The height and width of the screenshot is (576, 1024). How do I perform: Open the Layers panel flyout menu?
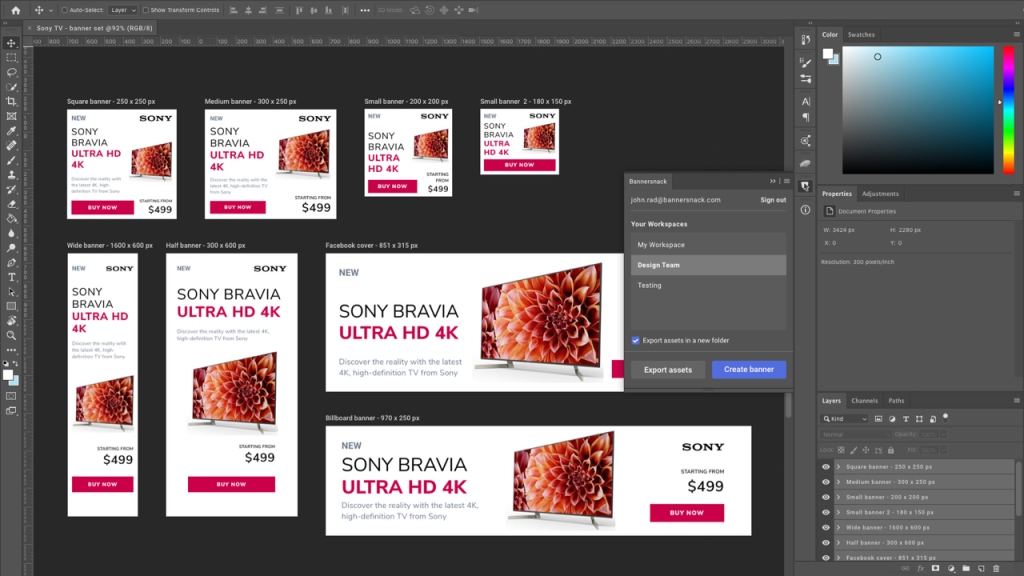(x=1016, y=400)
